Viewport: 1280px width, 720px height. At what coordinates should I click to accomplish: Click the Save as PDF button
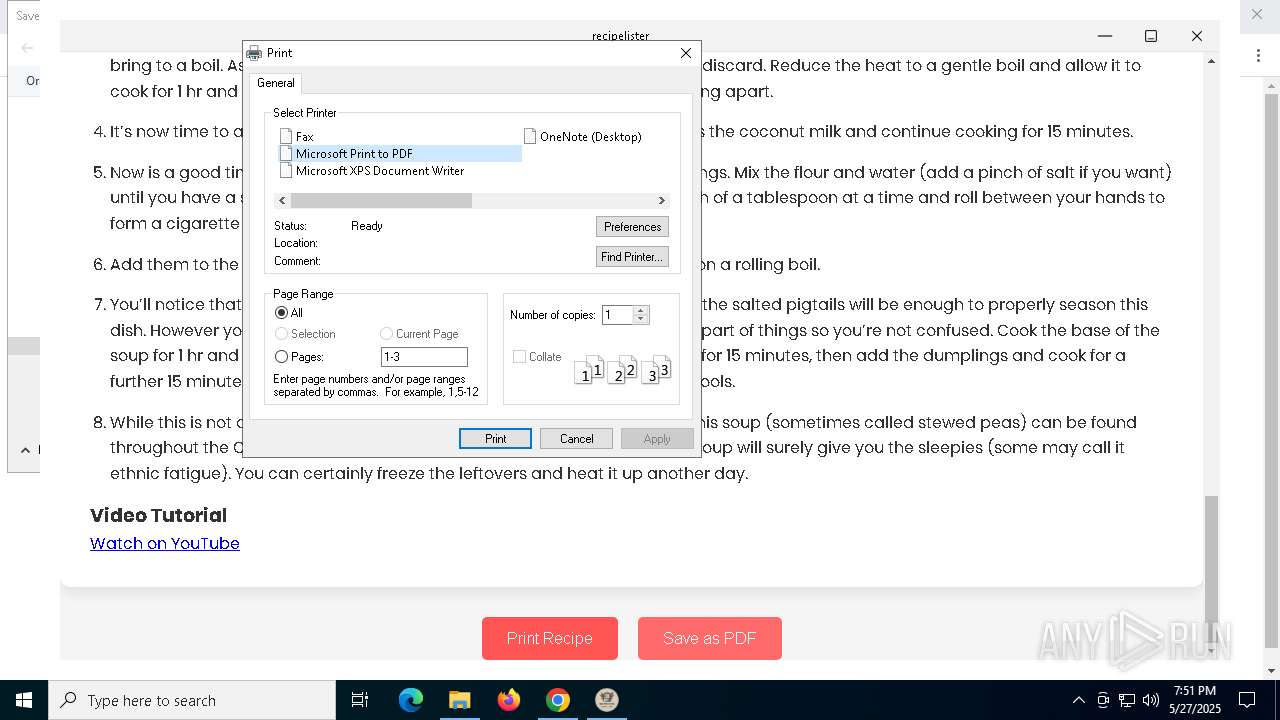click(x=710, y=638)
